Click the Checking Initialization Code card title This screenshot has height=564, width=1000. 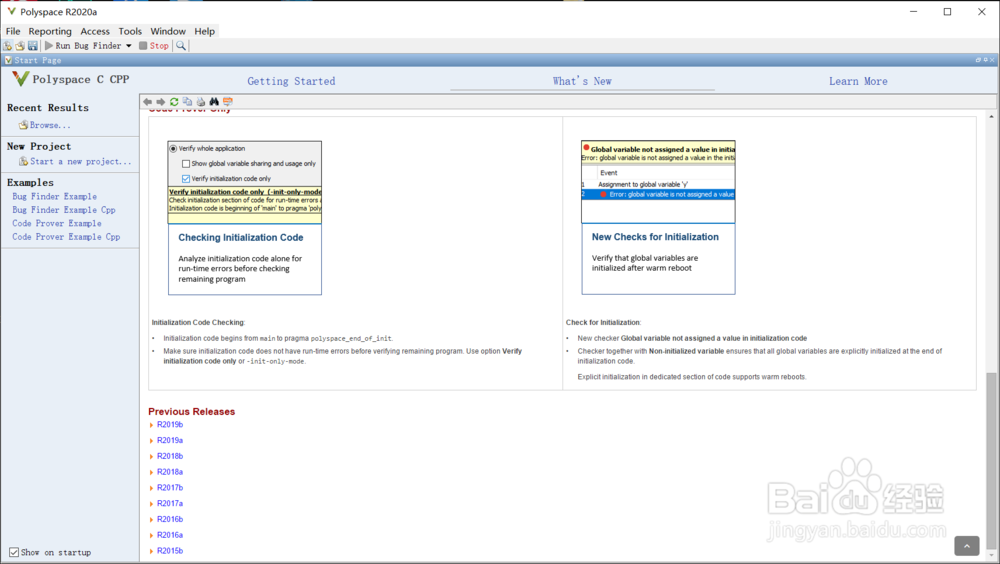[x=241, y=237]
